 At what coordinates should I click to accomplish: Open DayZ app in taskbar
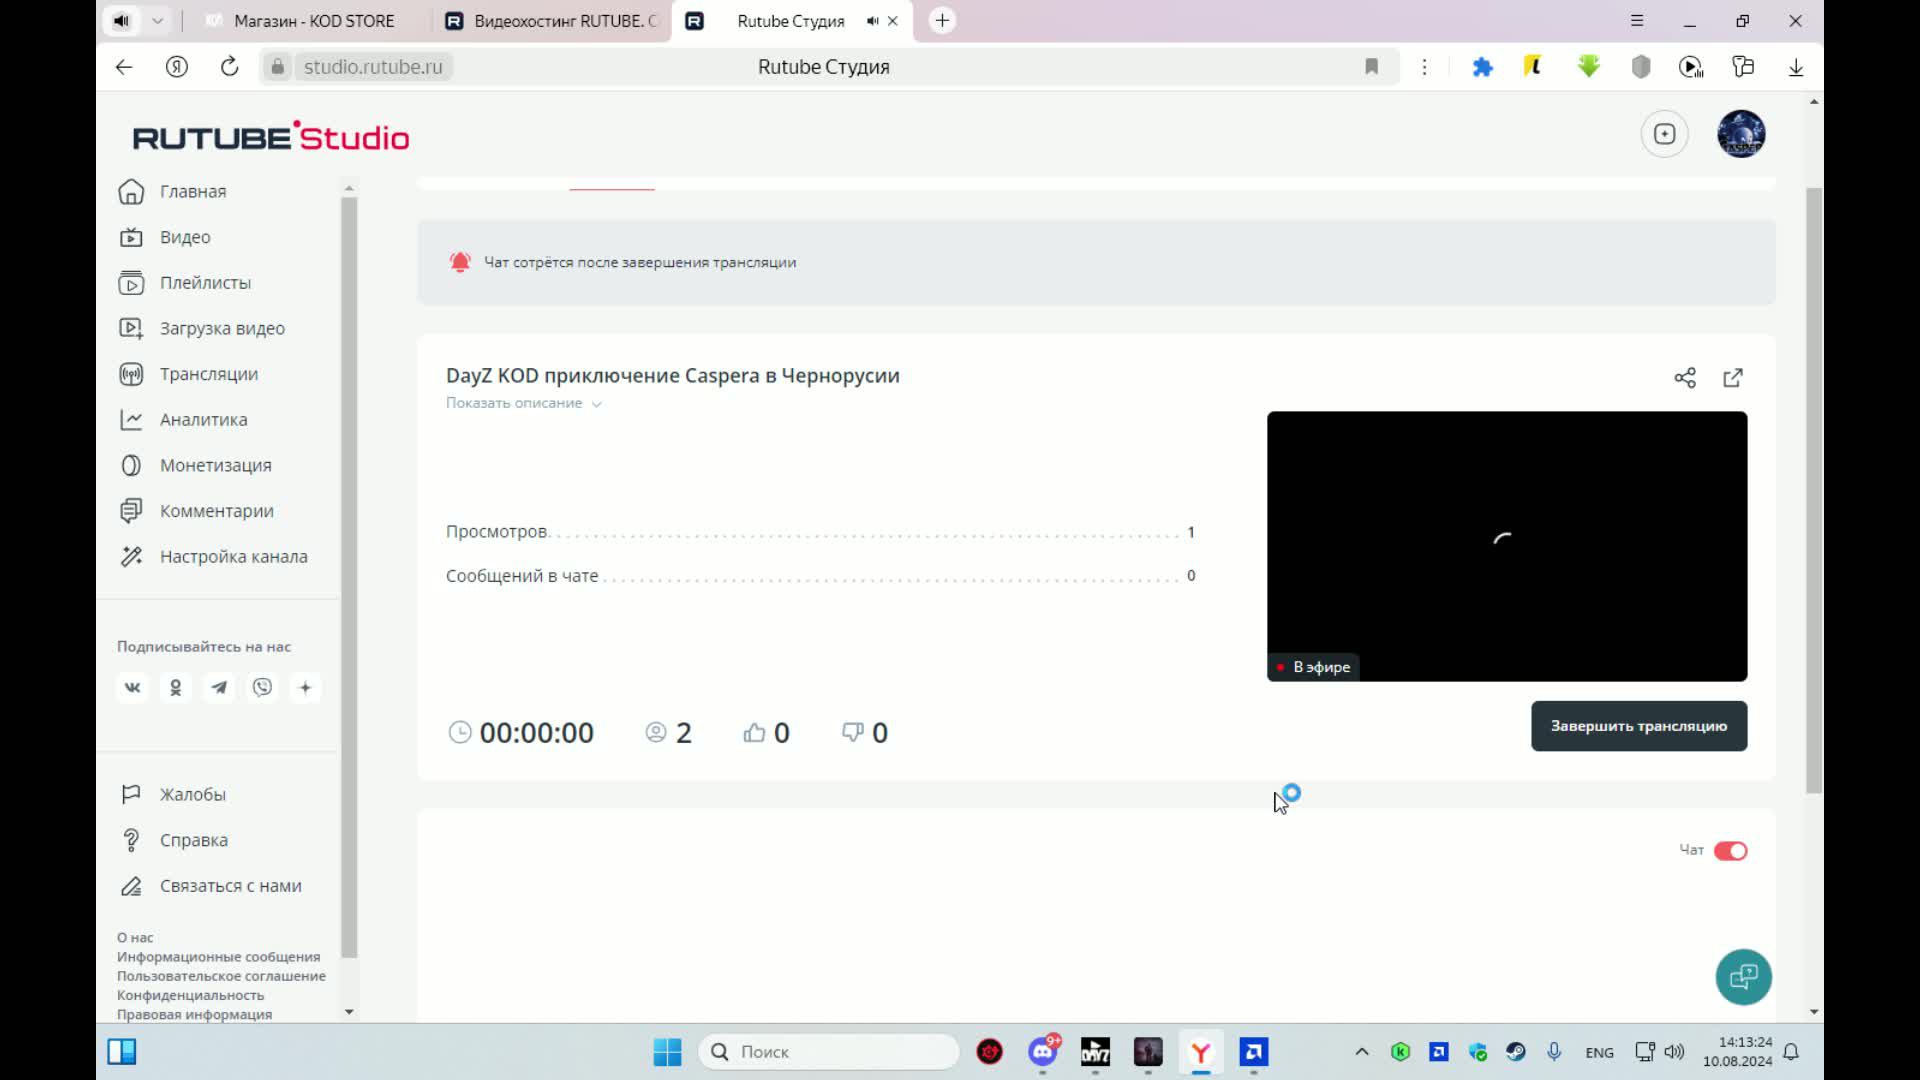[1096, 1052]
